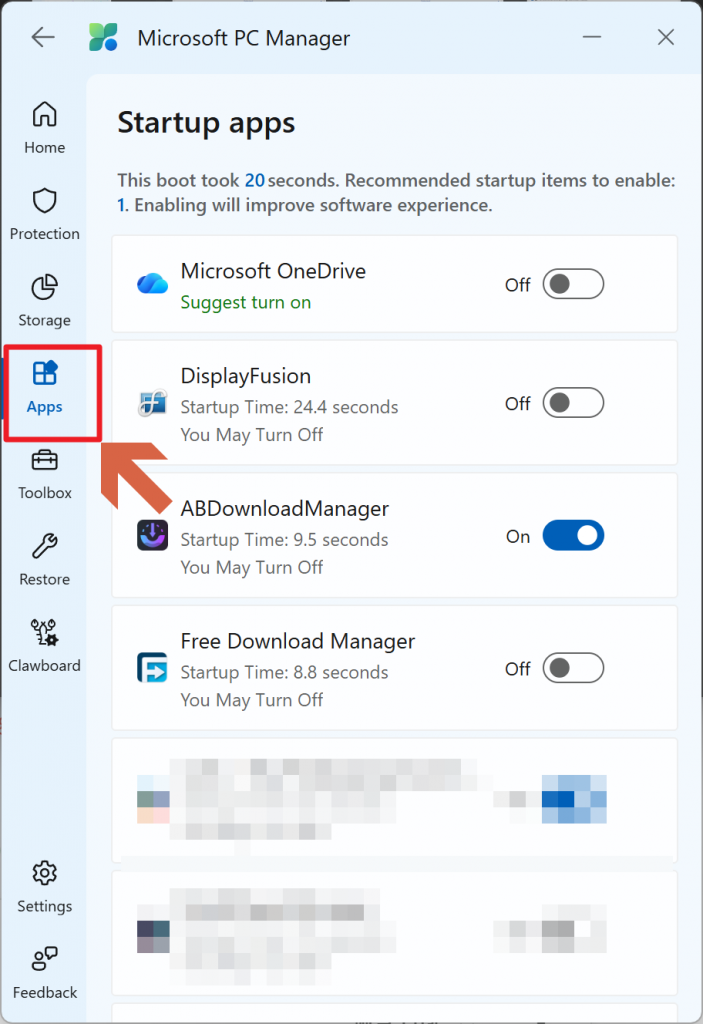This screenshot has height=1024, width=703.
Task: Enable DisplayFusion startup toggle
Action: coord(573,403)
